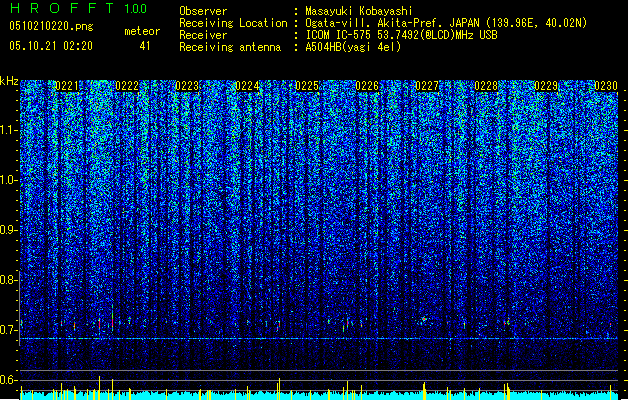
Task: Click the date stamp 05.10.21 02:20
Action: [x=51, y=46]
